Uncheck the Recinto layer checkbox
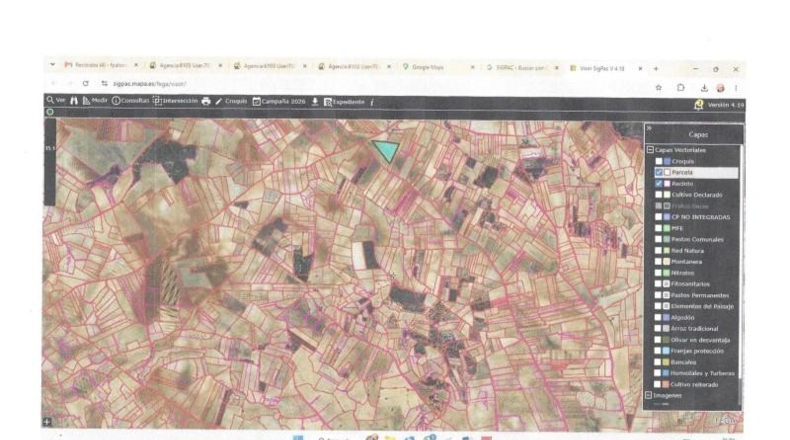 point(659,183)
